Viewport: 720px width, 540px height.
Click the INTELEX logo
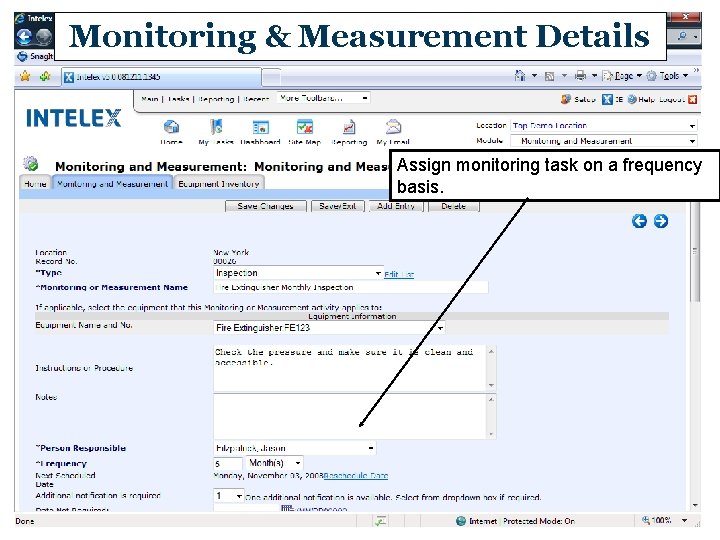point(73,118)
